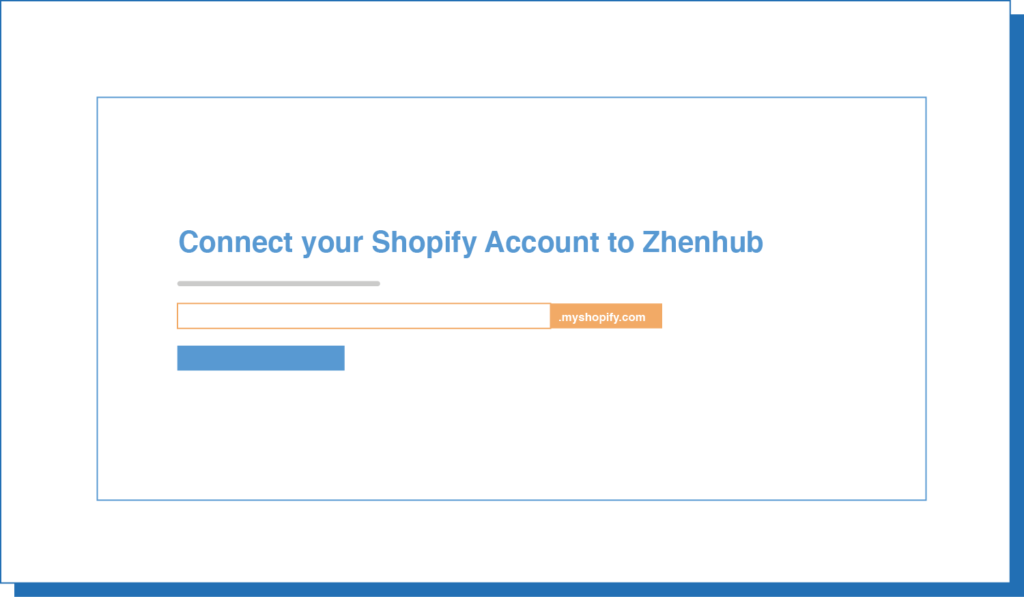
Task: Click the orange .myshopify.com suffix label
Action: (606, 316)
